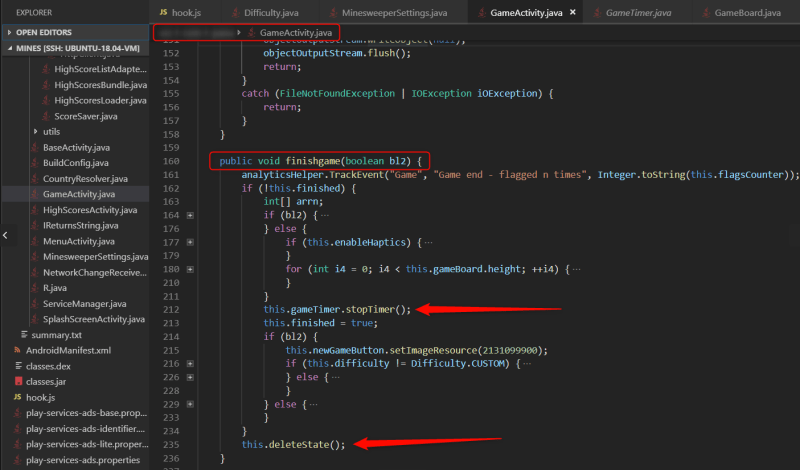Expand the utils folder in explorer
The width and height of the screenshot is (800, 470).
(35, 131)
